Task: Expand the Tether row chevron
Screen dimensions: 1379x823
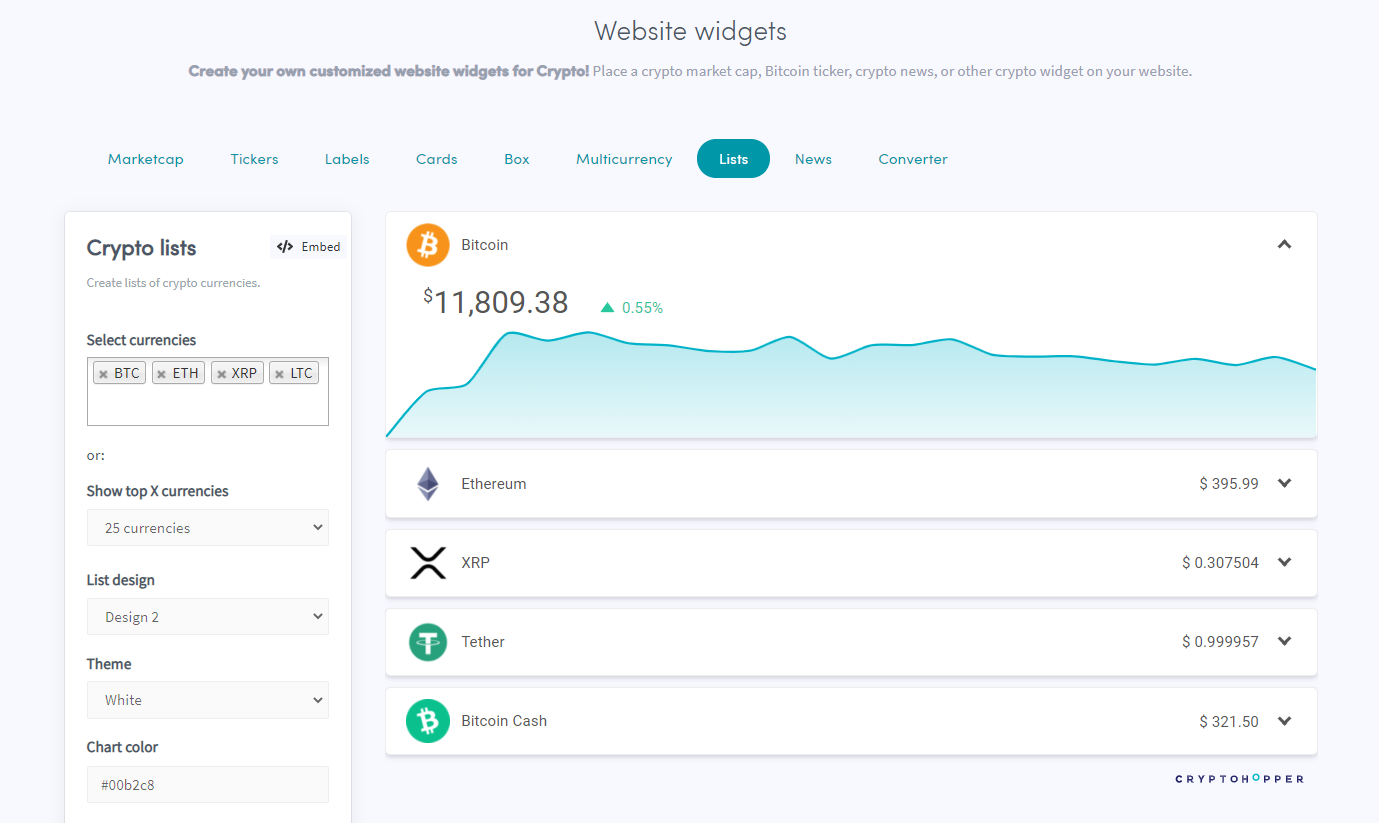Action: coord(1285,641)
